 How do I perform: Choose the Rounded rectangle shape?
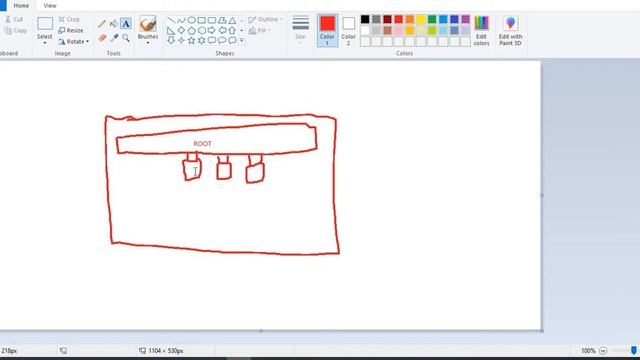[212, 20]
